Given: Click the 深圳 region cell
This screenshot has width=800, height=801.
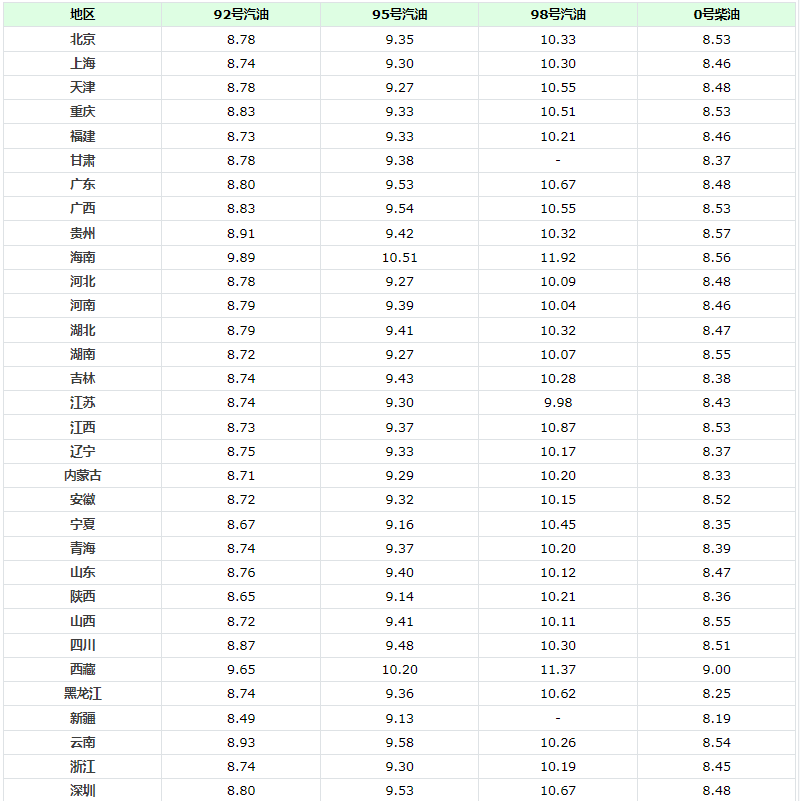Looking at the screenshot, I should [x=82, y=790].
